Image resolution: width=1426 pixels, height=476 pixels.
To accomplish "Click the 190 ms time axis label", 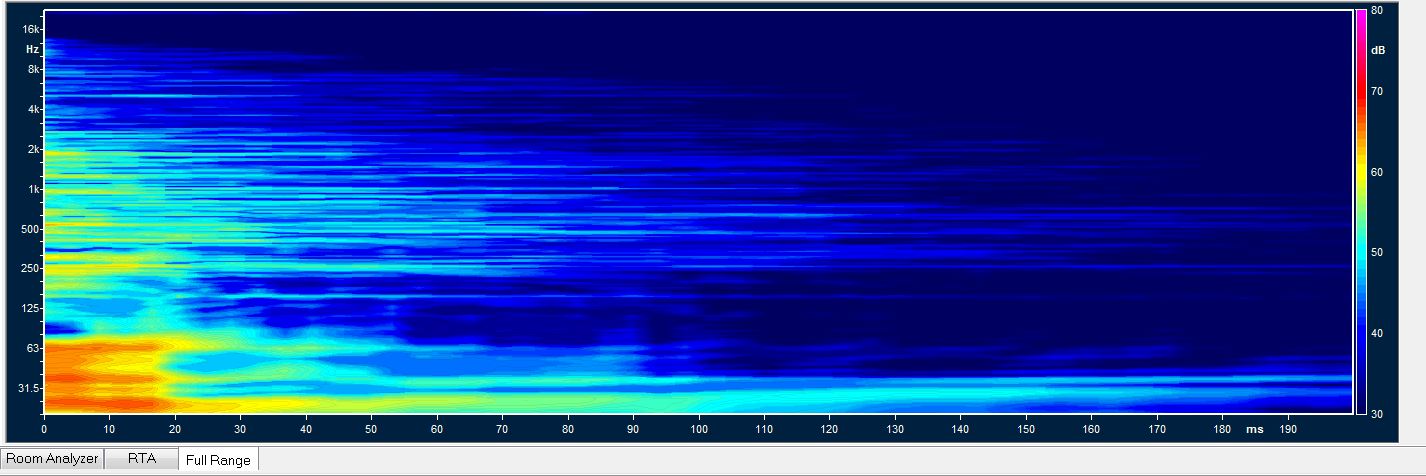I will coord(1288,430).
